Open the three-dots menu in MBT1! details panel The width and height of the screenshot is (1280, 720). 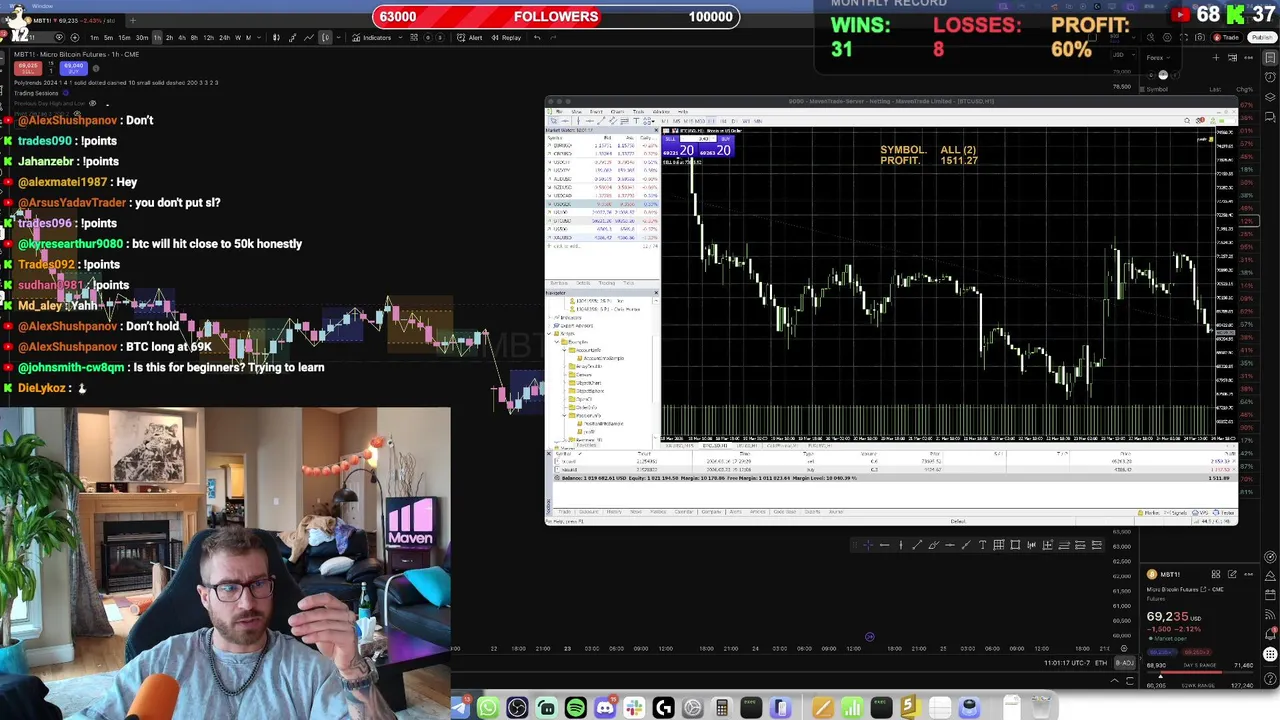(1248, 574)
